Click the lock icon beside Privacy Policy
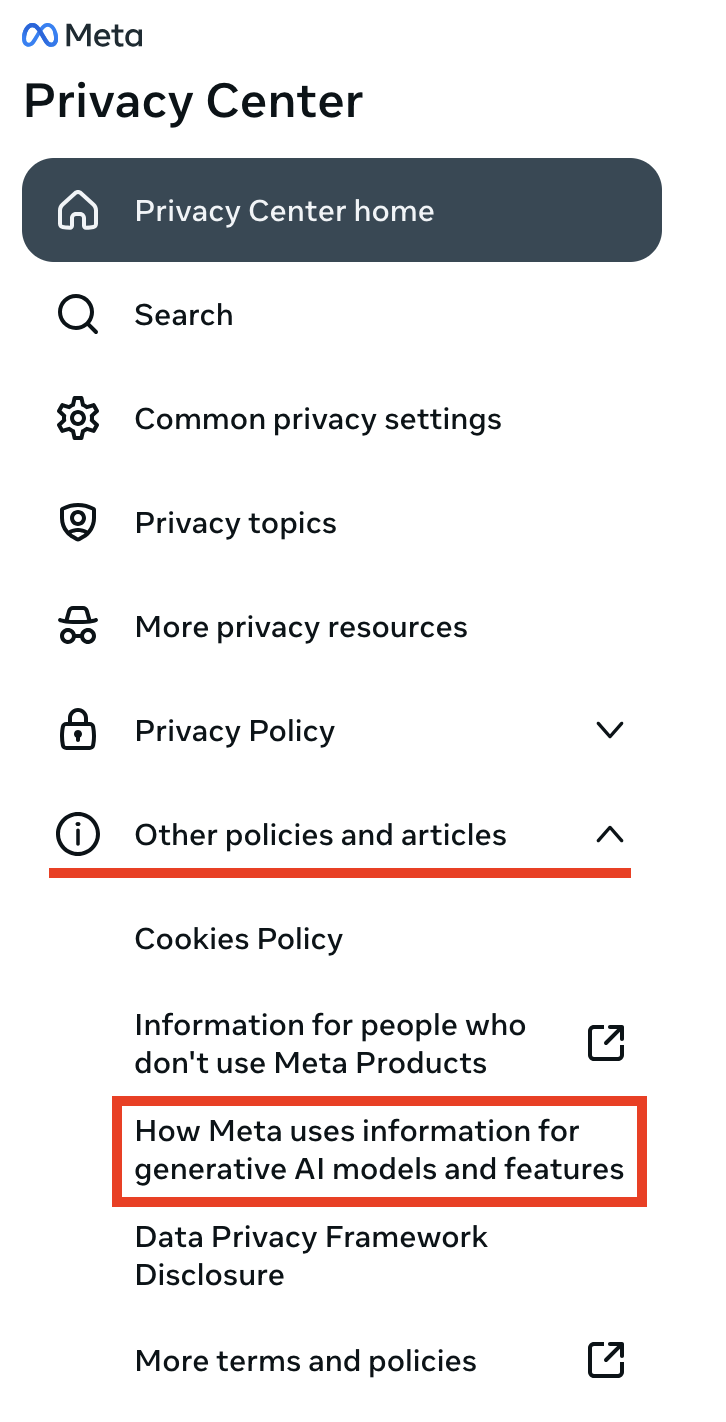The image size is (726, 1422). pyautogui.click(x=77, y=730)
